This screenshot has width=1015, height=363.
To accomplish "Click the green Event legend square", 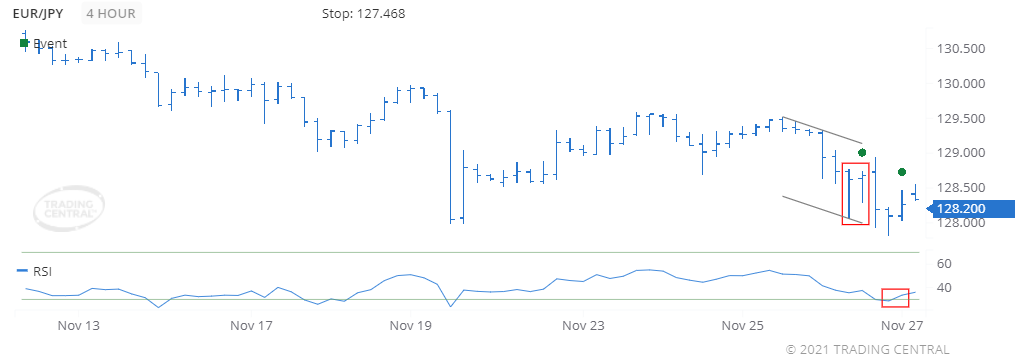I will 24,43.
